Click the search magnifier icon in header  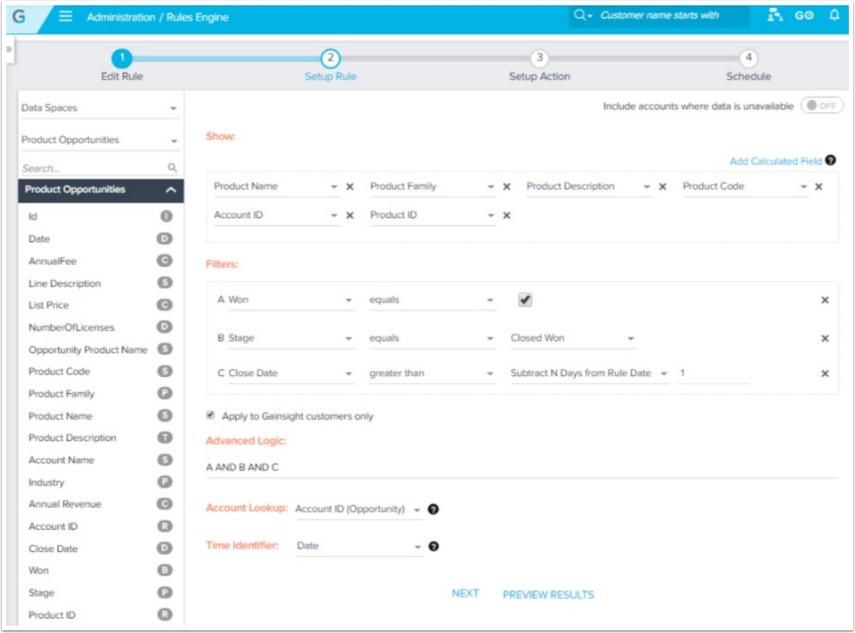tap(580, 15)
